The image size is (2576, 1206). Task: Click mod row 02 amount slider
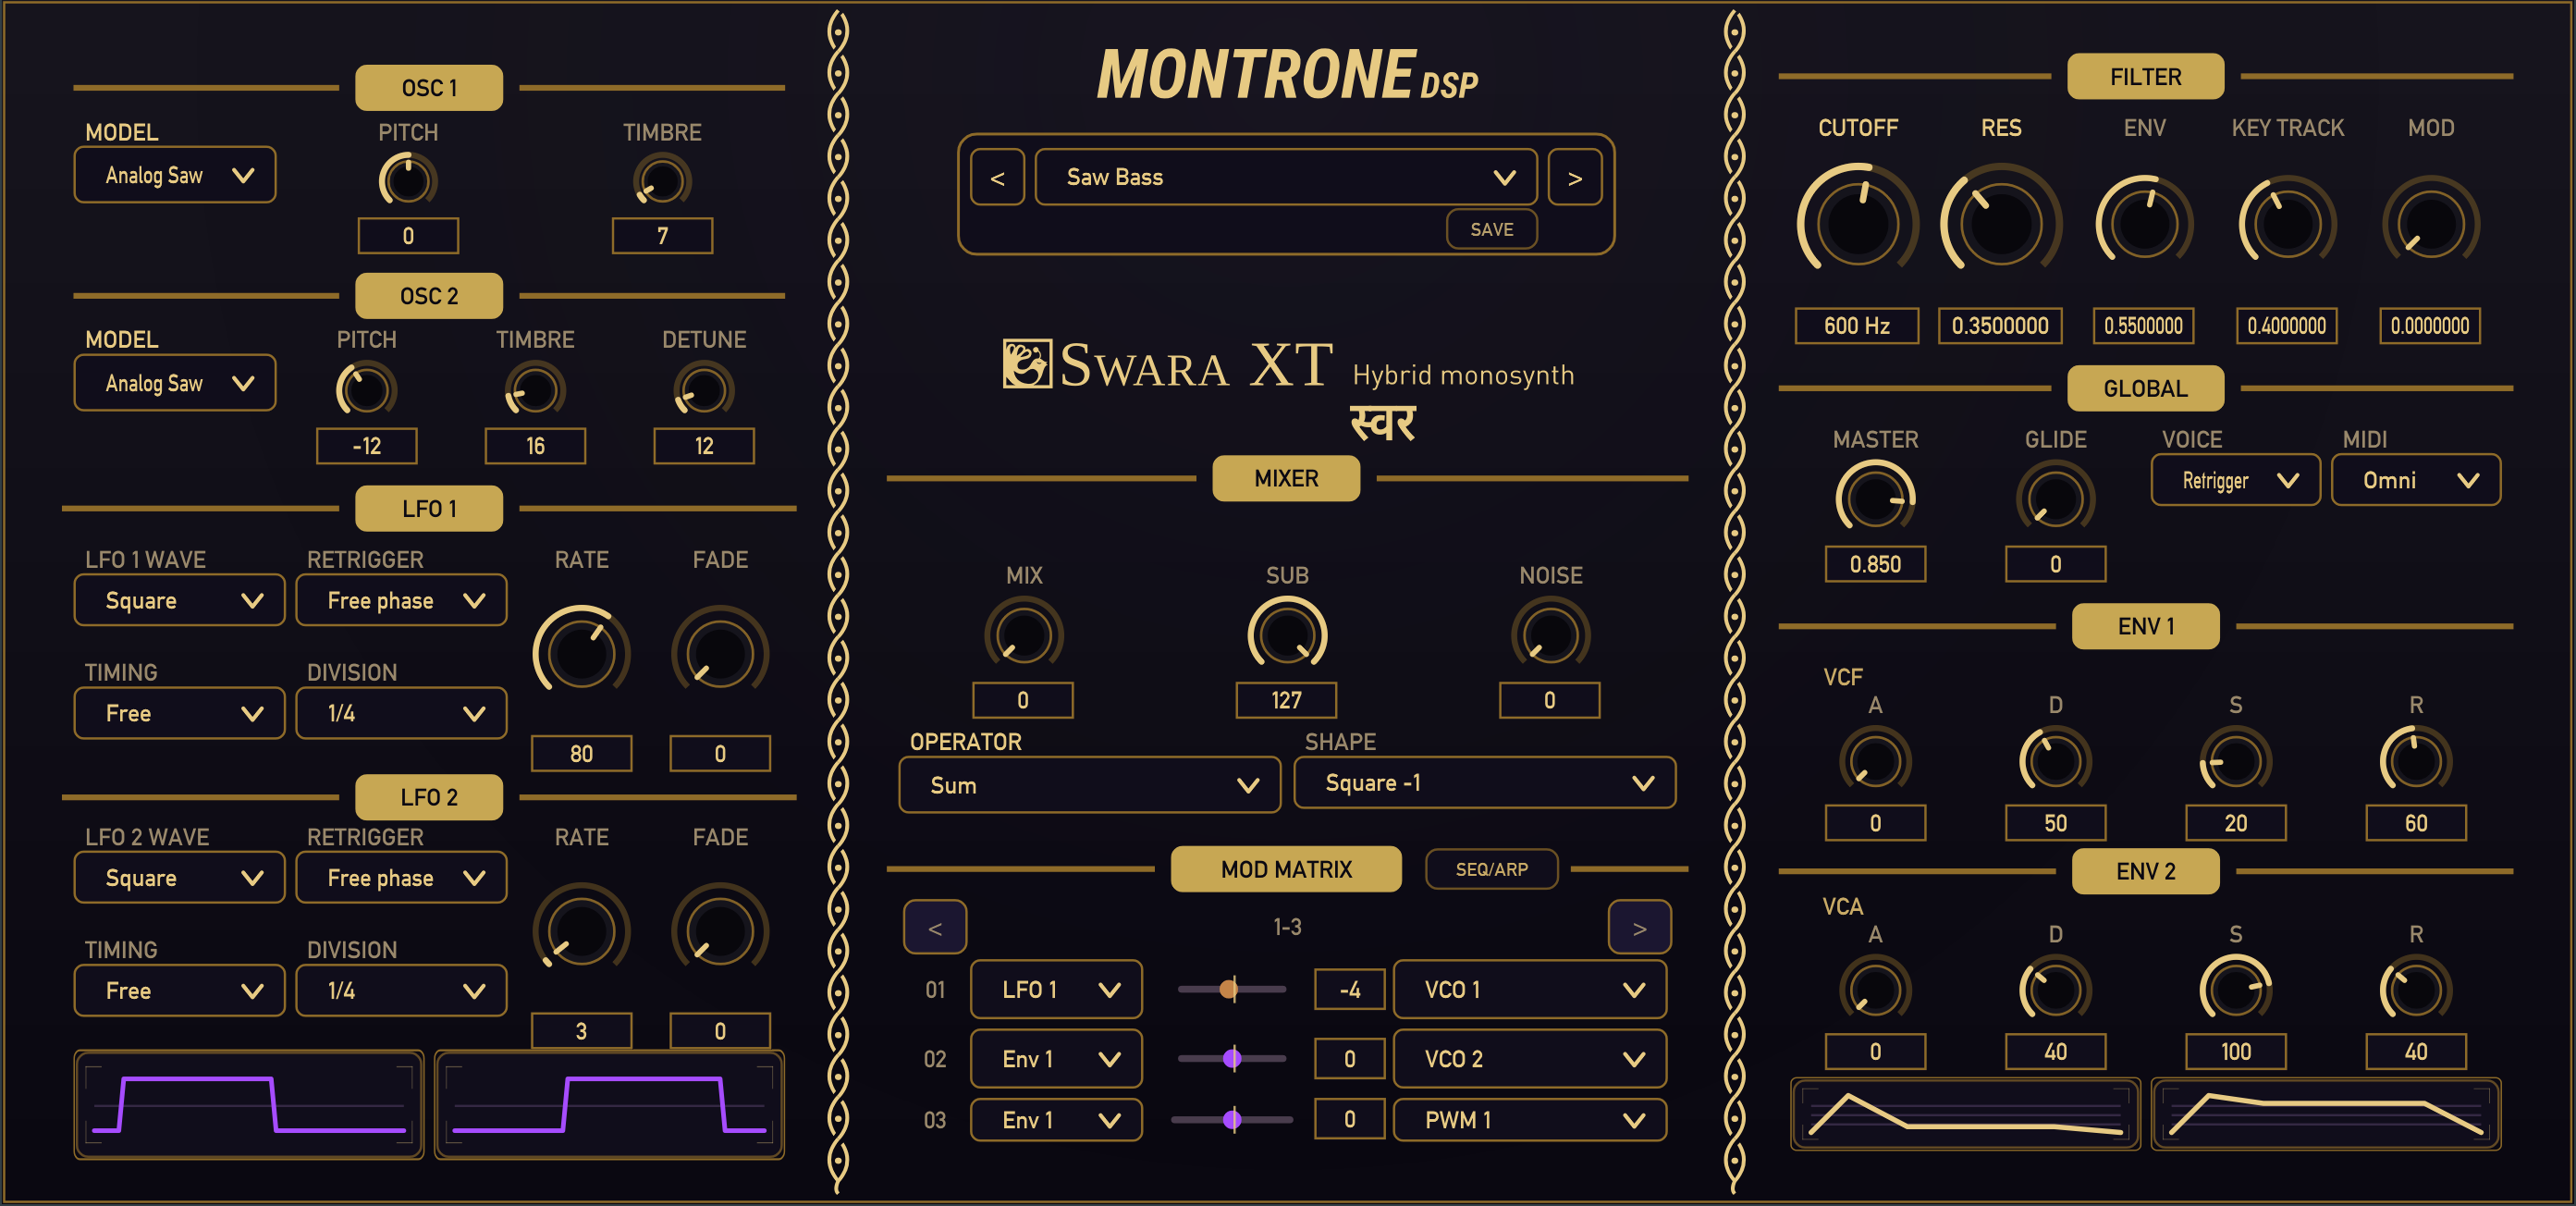[1232, 1058]
